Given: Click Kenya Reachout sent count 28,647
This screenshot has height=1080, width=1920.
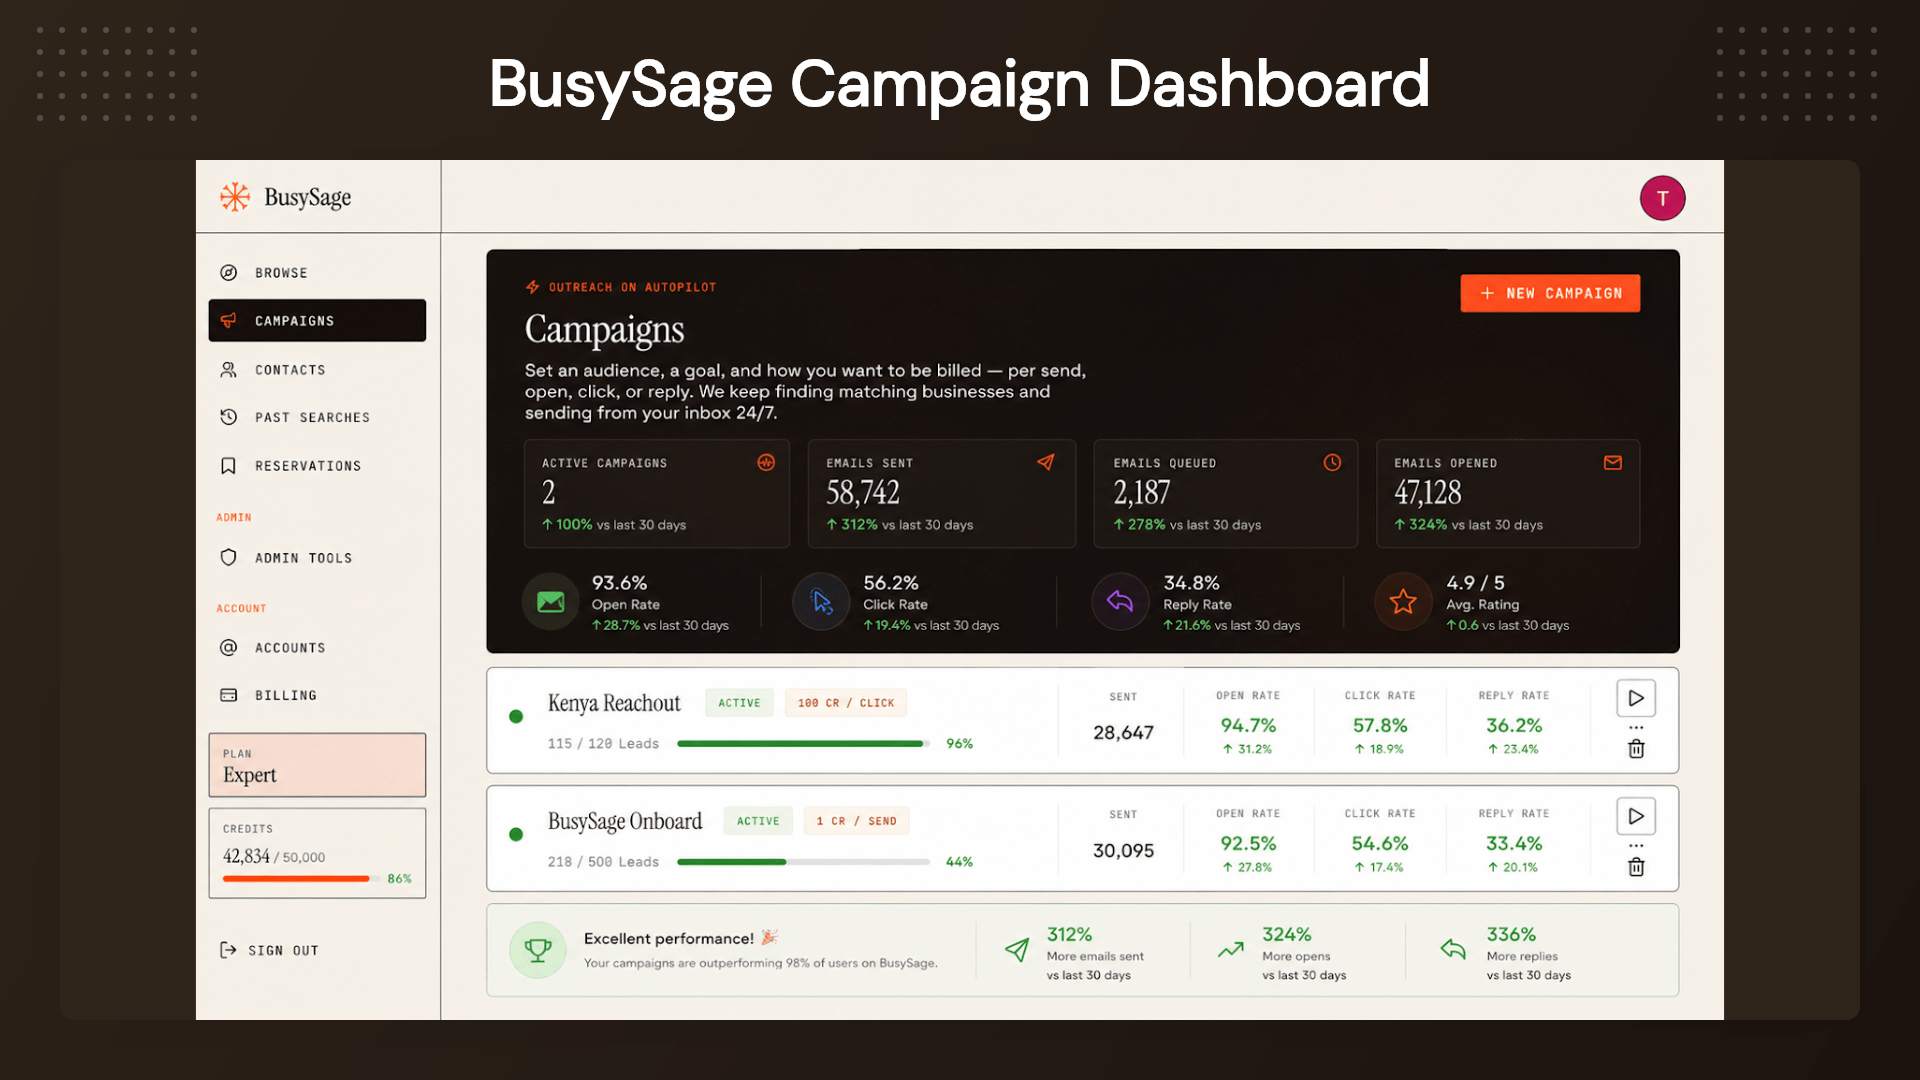Looking at the screenshot, I should (x=1123, y=732).
